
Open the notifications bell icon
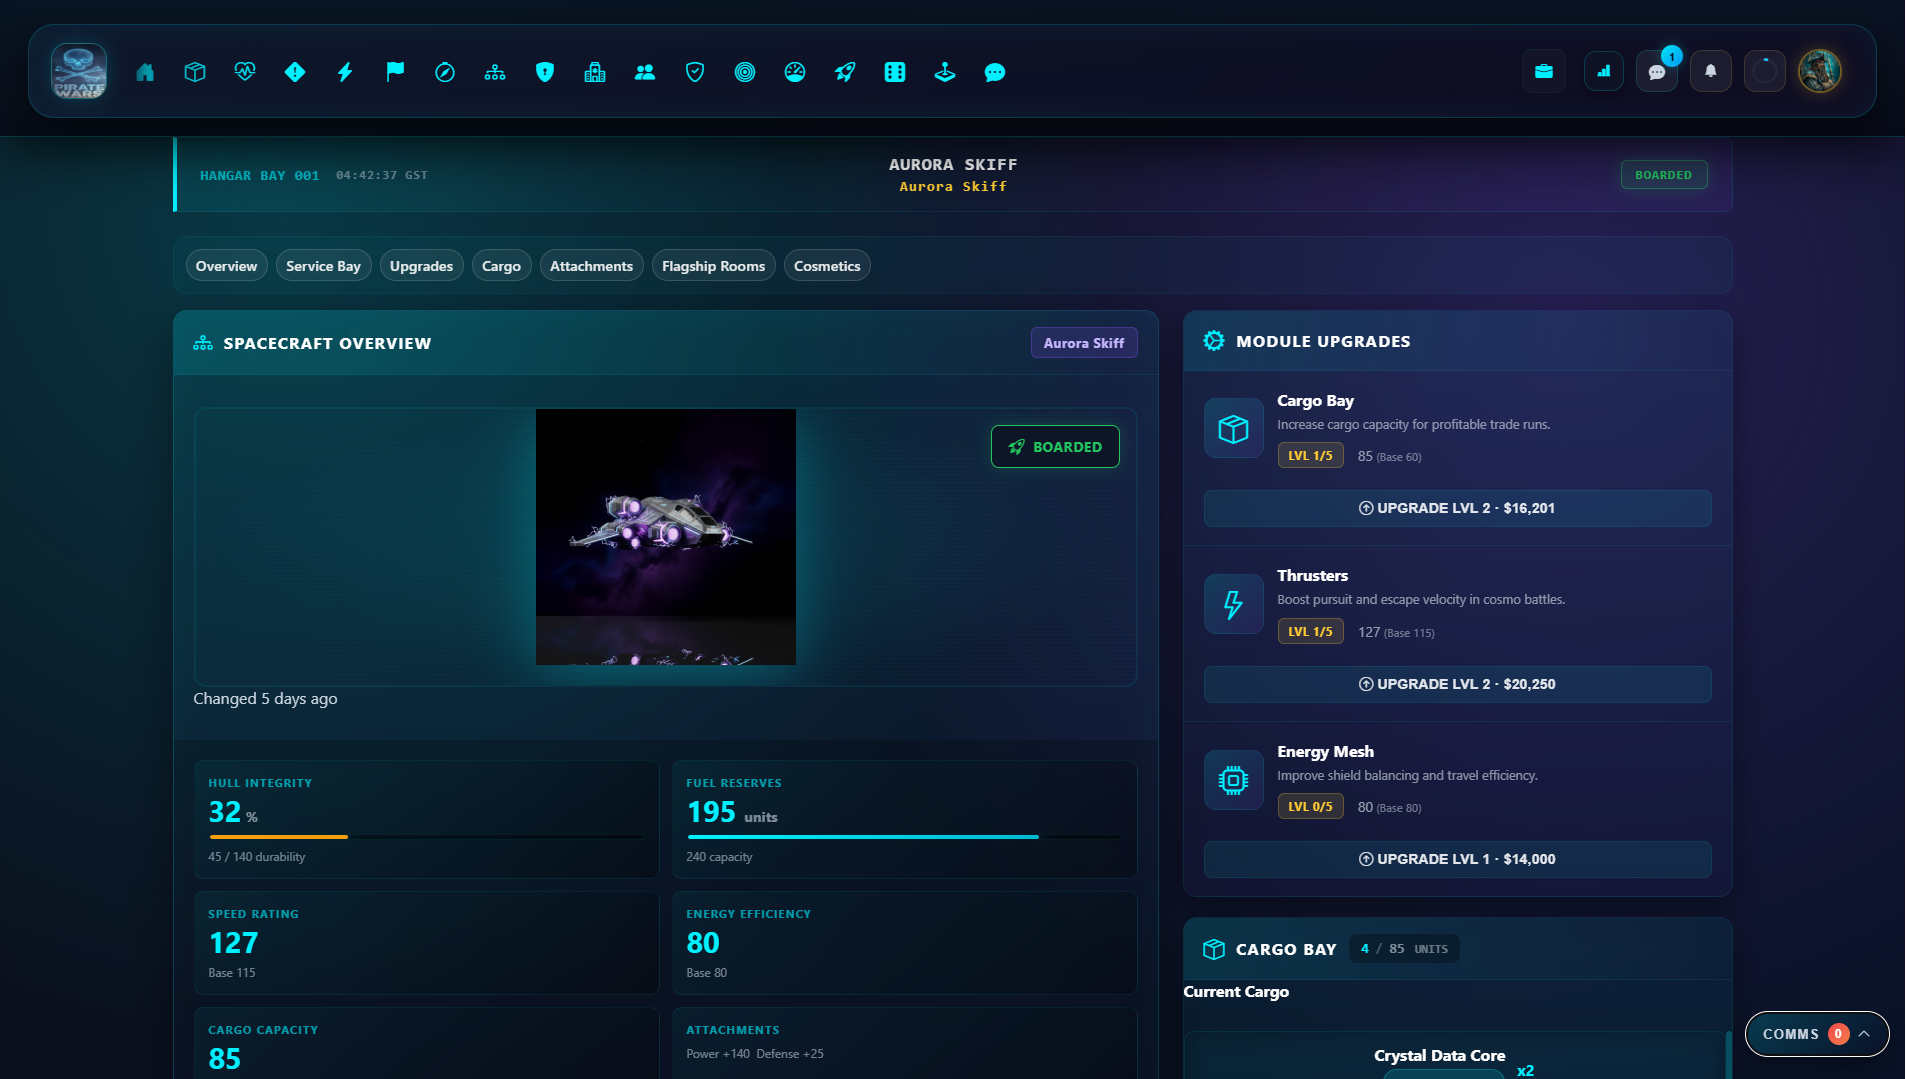point(1709,71)
